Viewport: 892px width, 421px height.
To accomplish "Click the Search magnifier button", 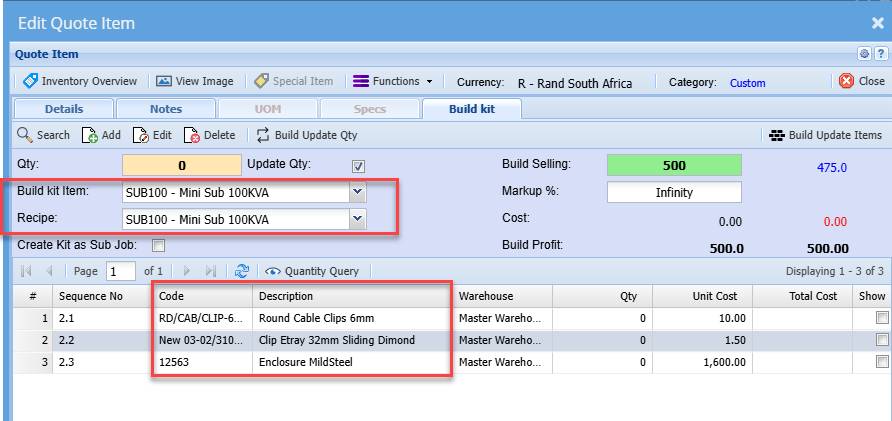I will click(x=43, y=135).
